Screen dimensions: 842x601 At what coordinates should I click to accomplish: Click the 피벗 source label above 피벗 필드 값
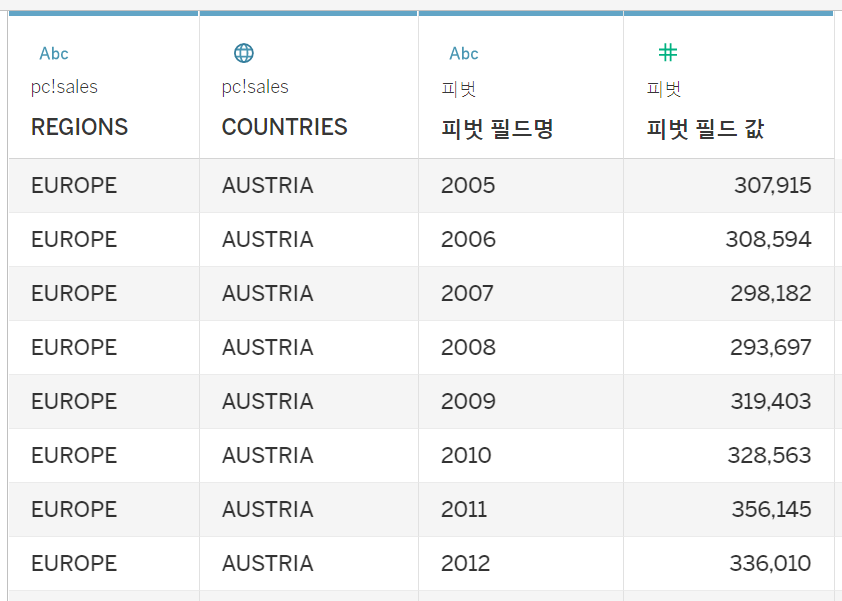pos(664,89)
